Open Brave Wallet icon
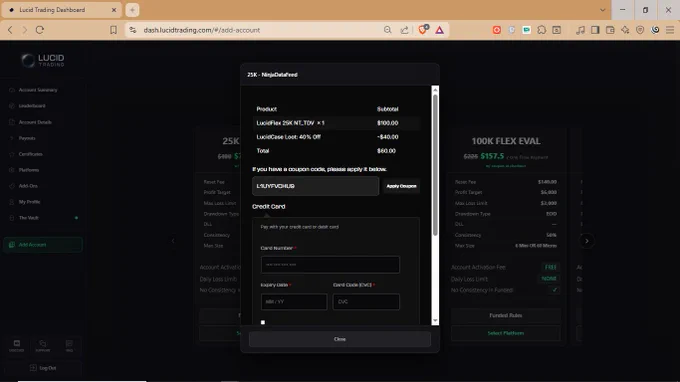 click(x=610, y=30)
